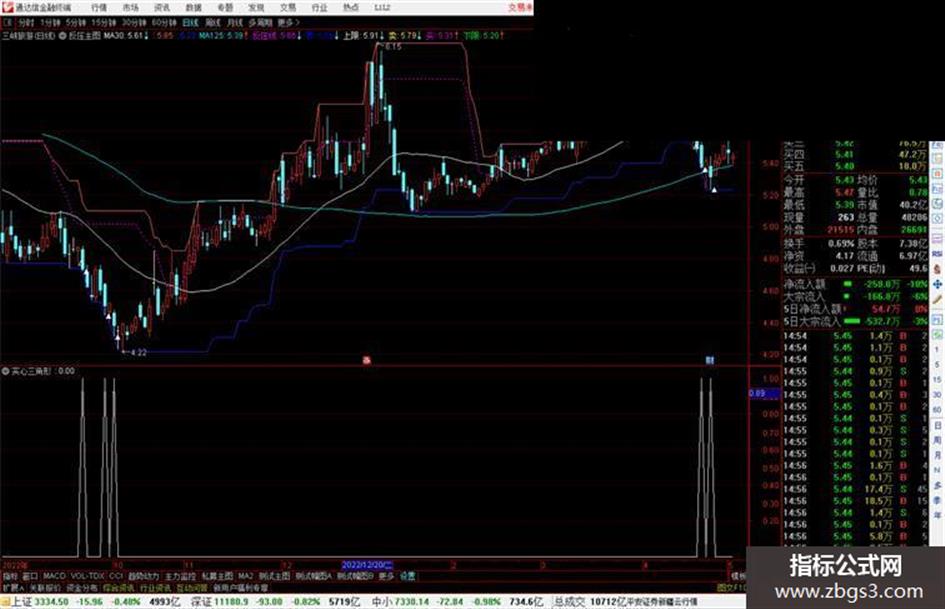Switch to the 日线 period tab
Image resolution: width=945 pixels, height=609 pixels.
point(190,22)
